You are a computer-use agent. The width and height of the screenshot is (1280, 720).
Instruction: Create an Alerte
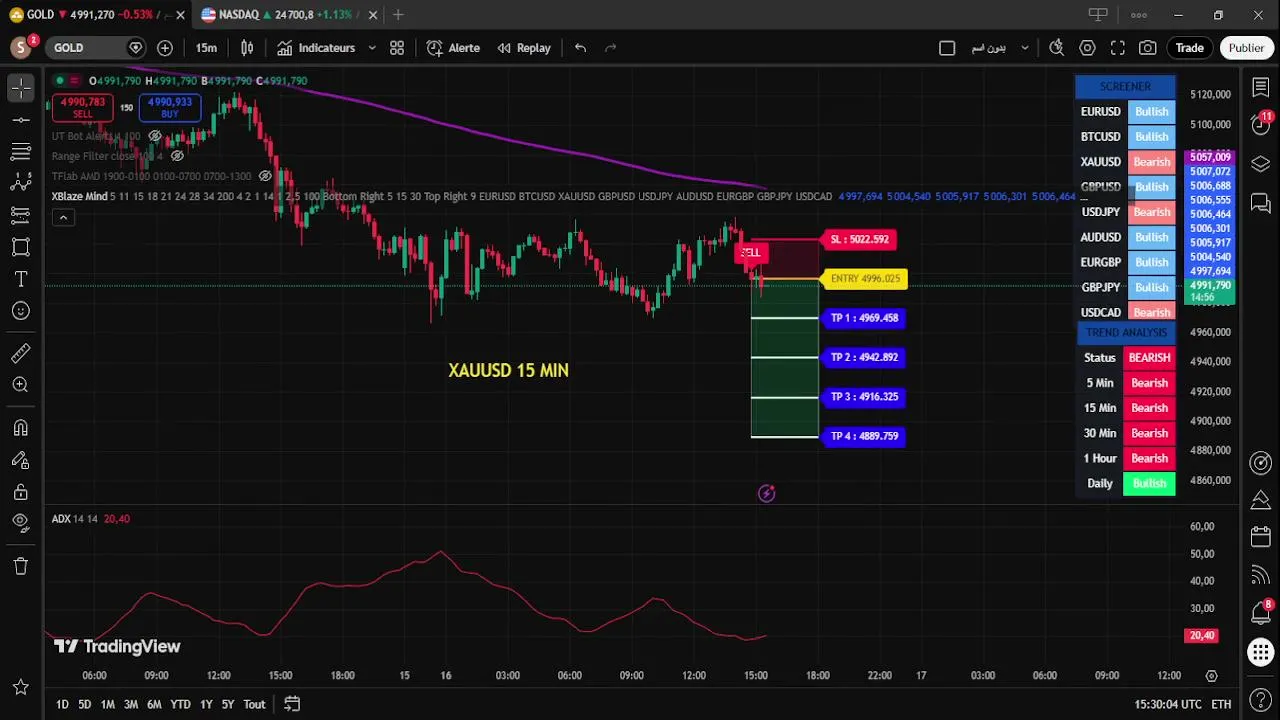pyautogui.click(x=453, y=48)
